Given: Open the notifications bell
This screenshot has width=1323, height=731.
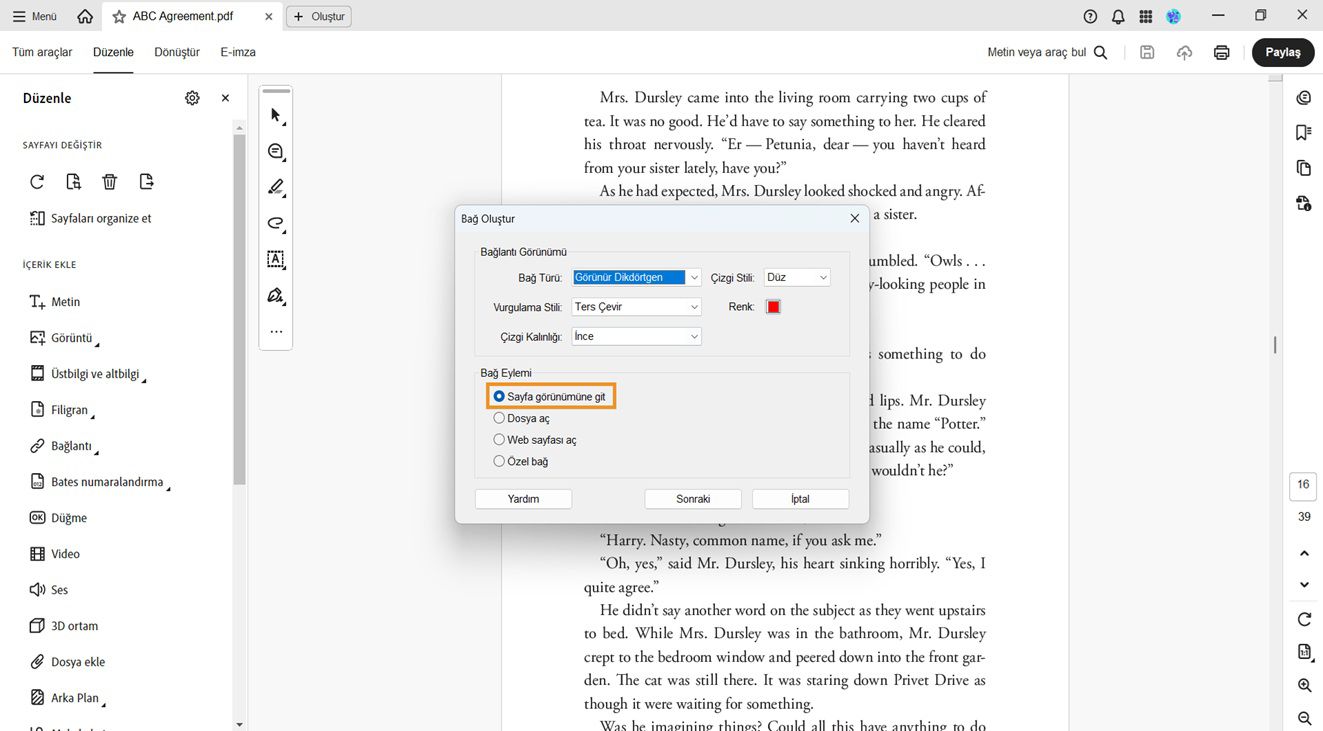Looking at the screenshot, I should [1118, 16].
